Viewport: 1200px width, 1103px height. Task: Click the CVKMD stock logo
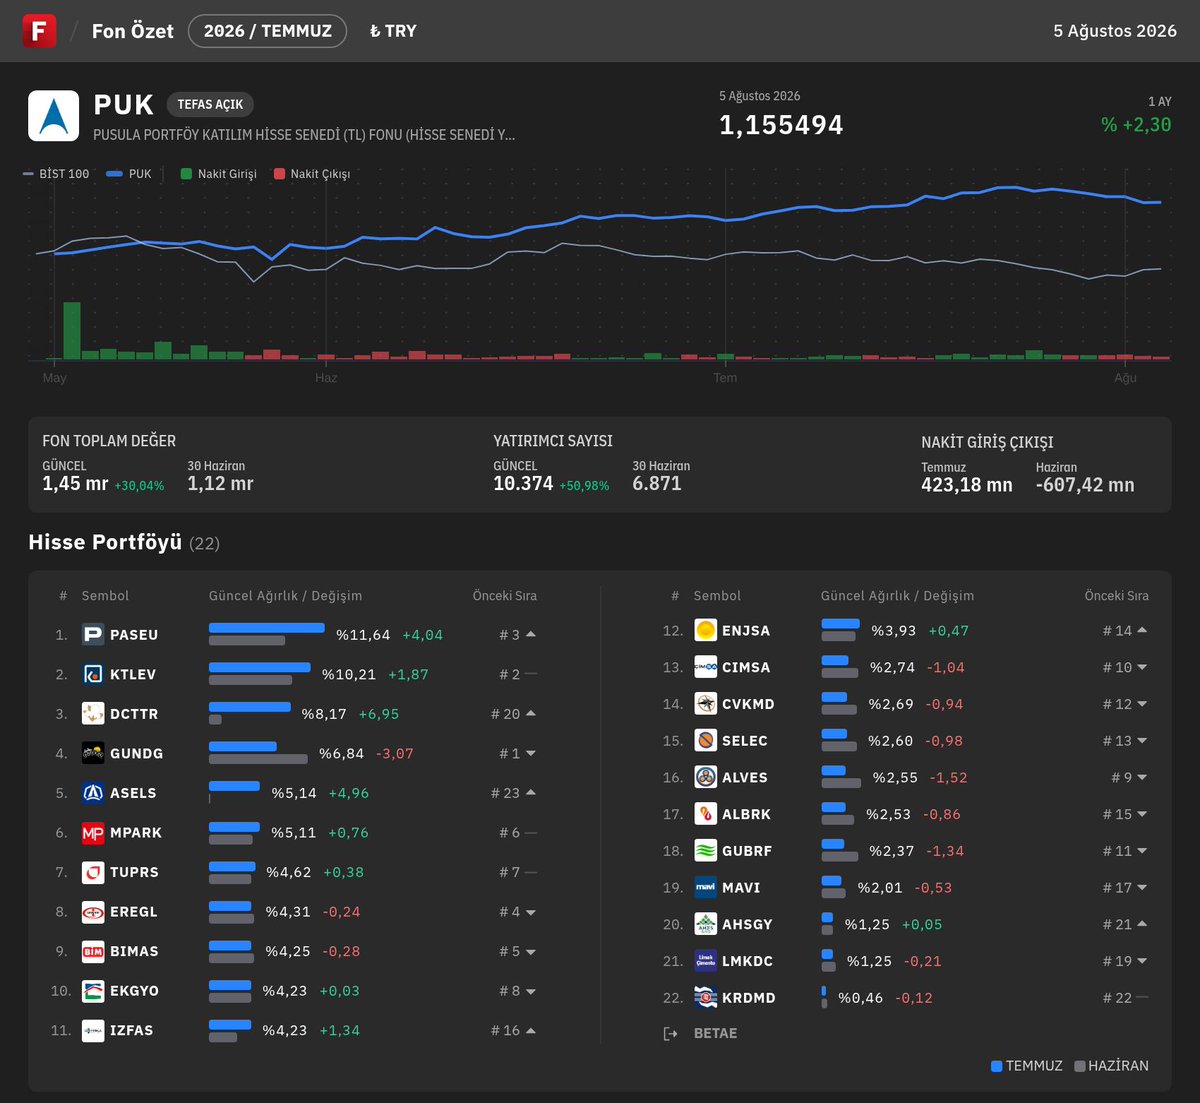click(706, 704)
